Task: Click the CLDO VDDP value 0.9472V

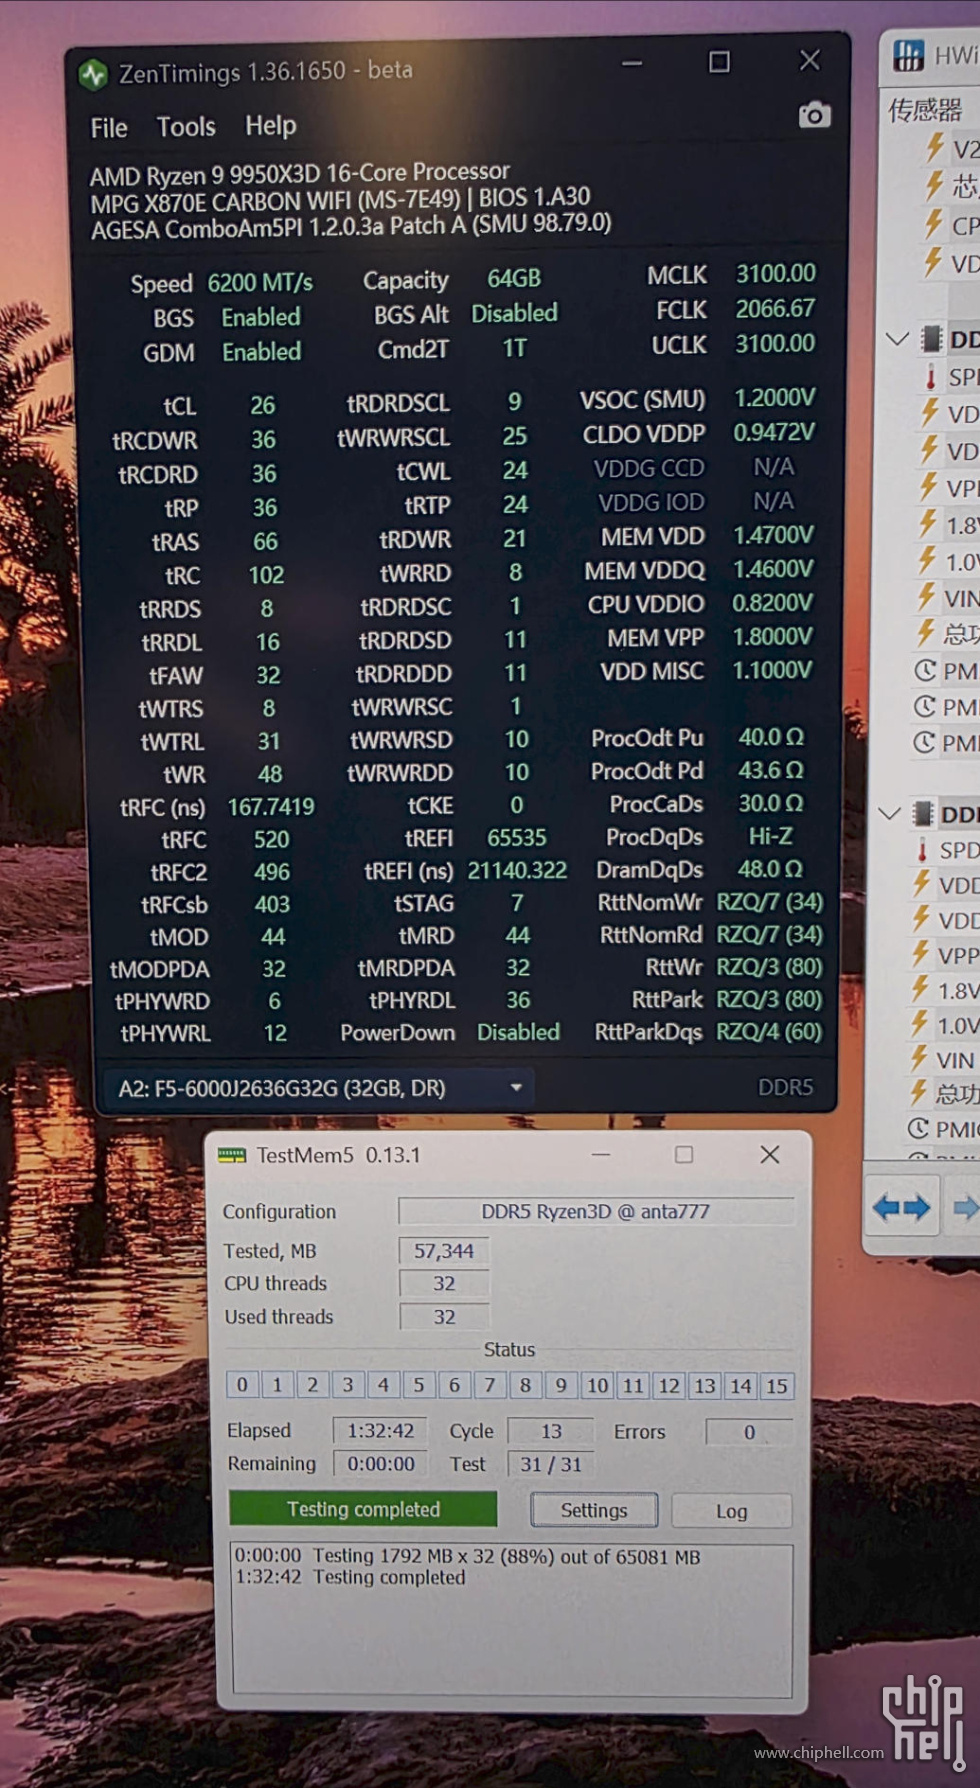Action: point(774,432)
